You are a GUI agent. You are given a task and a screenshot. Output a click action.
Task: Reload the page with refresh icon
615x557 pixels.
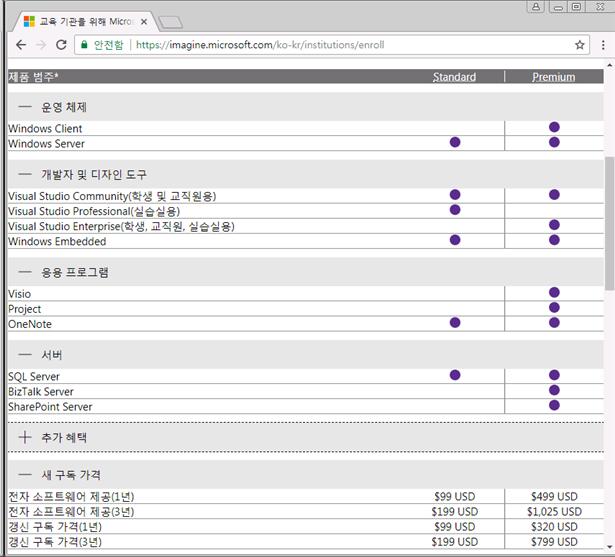[x=62, y=45]
